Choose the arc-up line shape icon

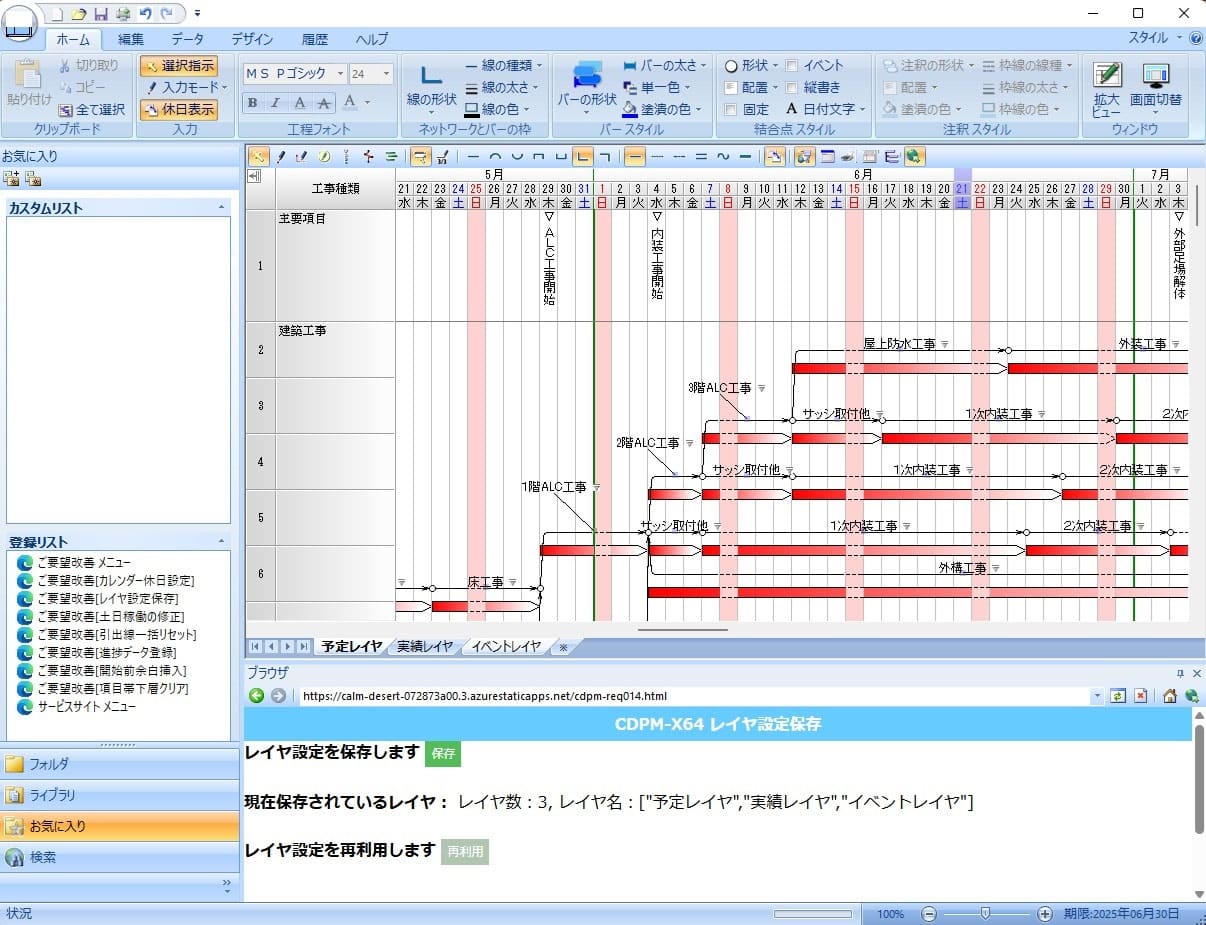click(x=494, y=156)
